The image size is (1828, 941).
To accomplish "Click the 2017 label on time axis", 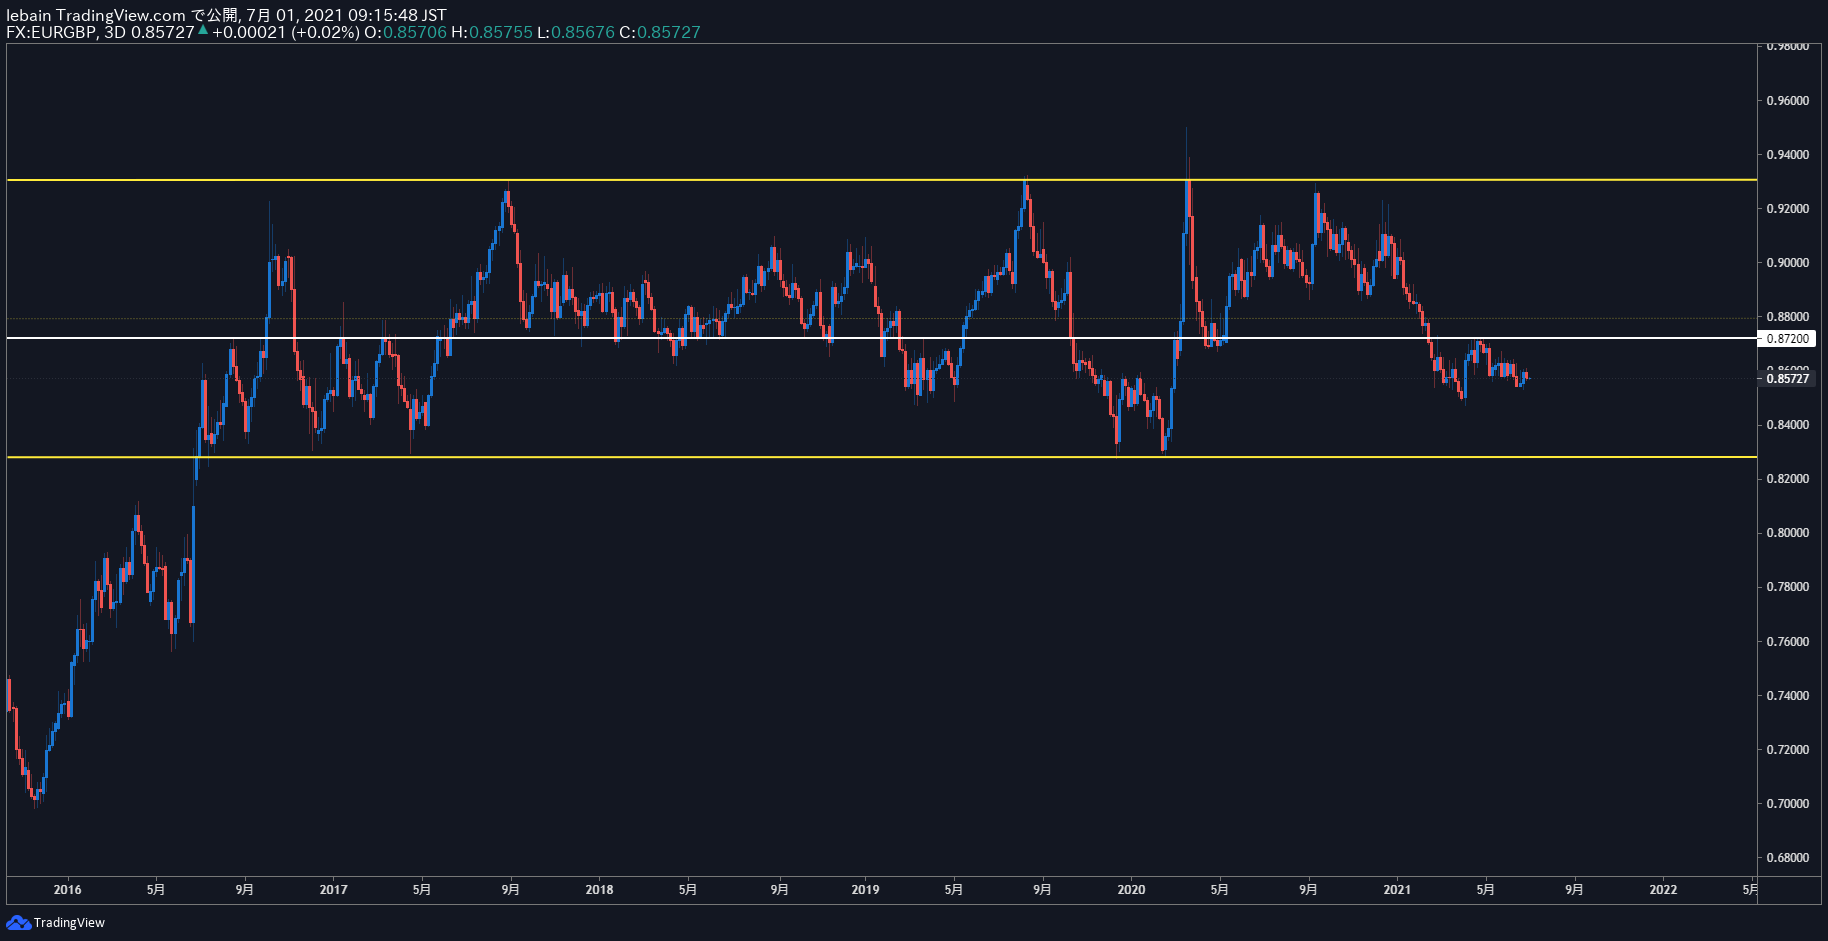I will point(333,890).
